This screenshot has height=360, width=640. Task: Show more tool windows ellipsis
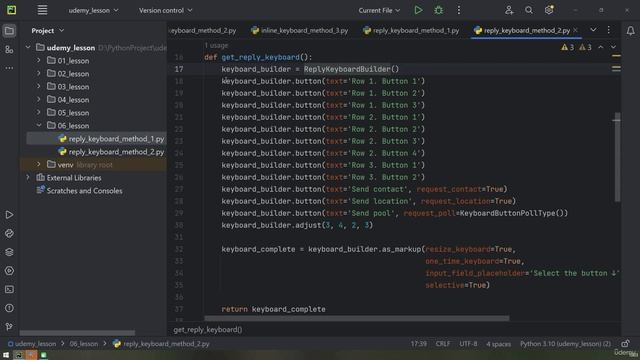pos(9,68)
